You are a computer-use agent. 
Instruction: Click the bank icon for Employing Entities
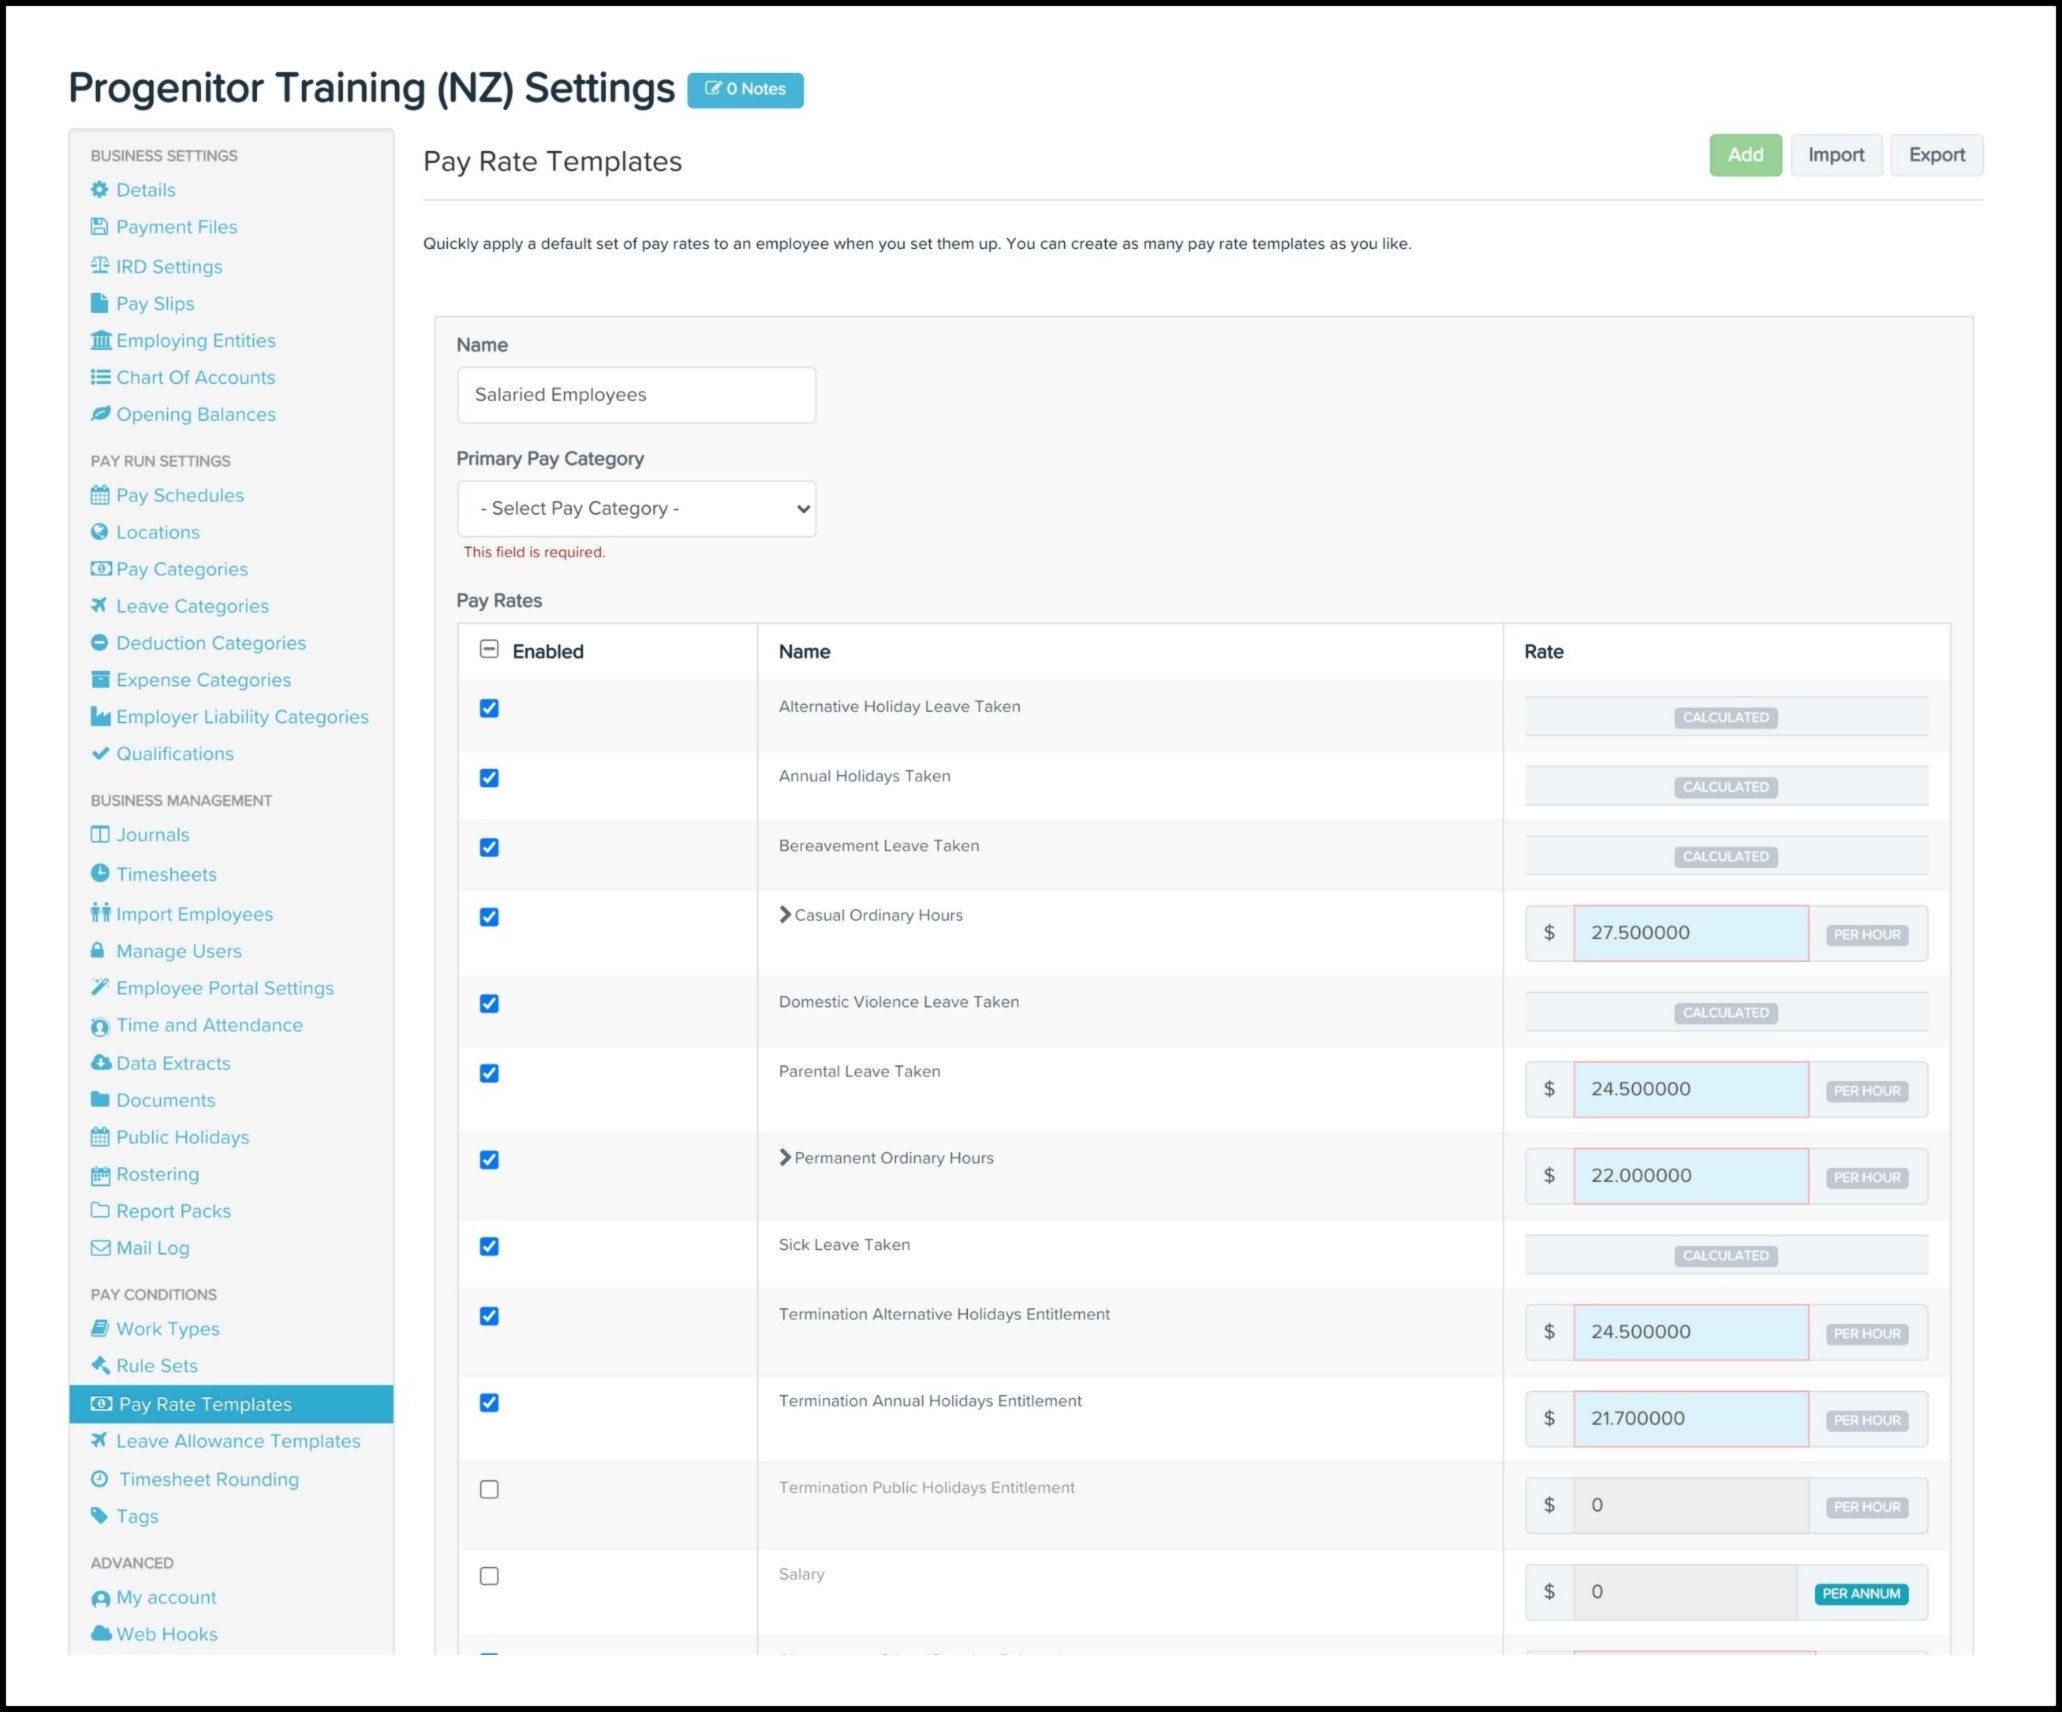[100, 341]
